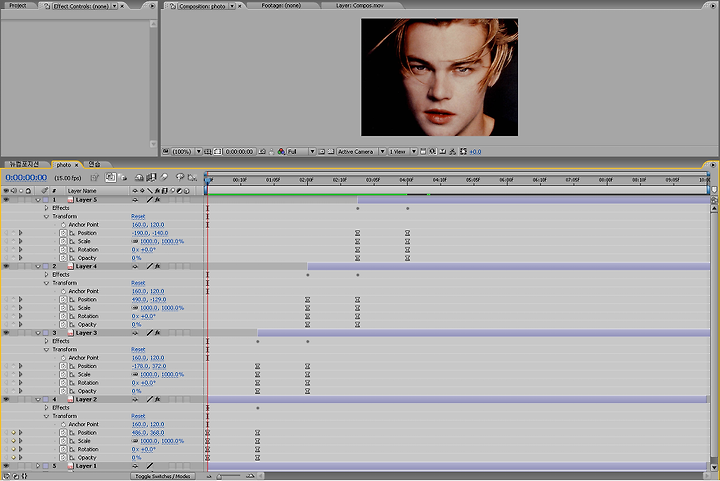Toggle mask visibility in viewer
Viewport: 720px width, 481px height.
[217, 151]
